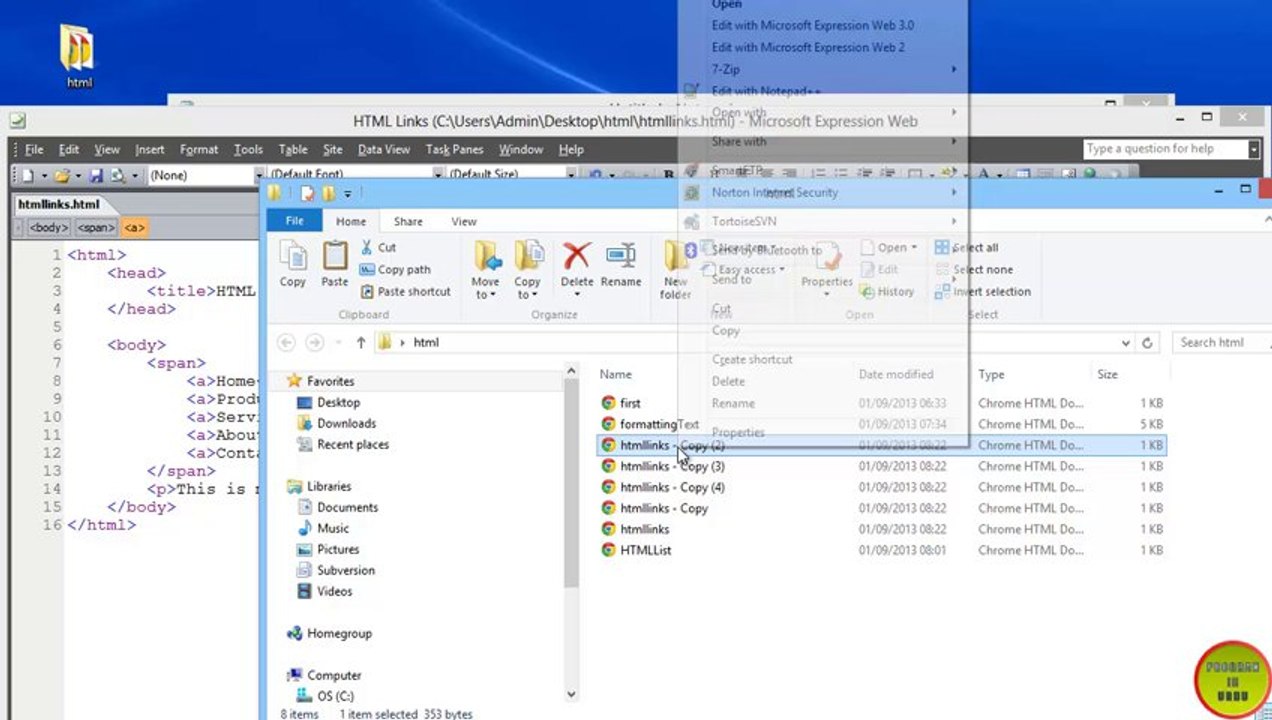Click the Up arrow navigation icon
The height and width of the screenshot is (720, 1272).
(361, 342)
